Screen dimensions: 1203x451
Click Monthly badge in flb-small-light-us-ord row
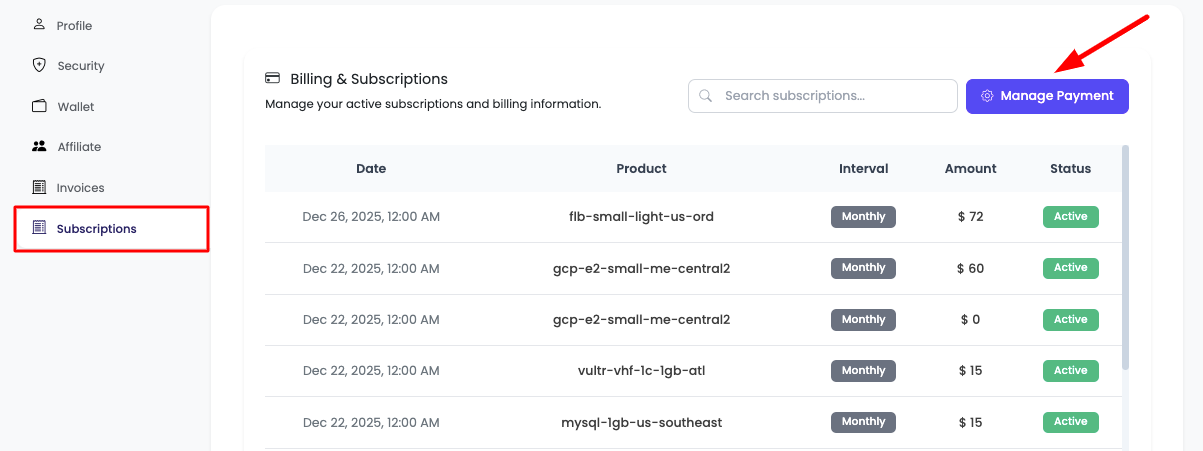[863, 216]
